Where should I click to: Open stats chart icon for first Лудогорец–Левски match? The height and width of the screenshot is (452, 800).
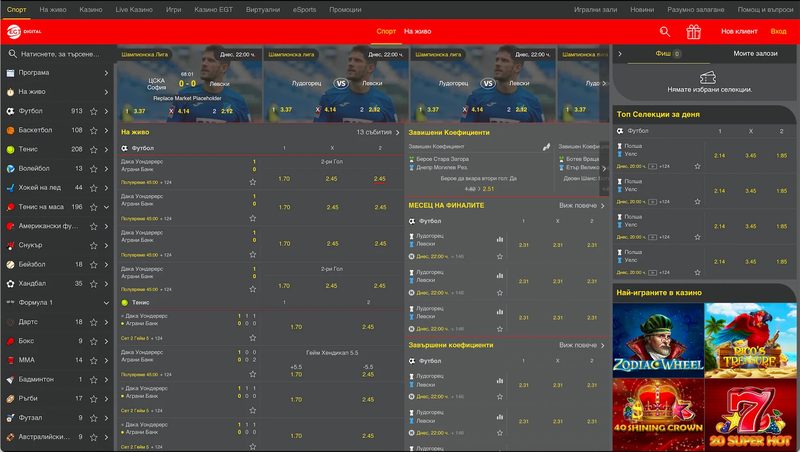[x=499, y=239]
